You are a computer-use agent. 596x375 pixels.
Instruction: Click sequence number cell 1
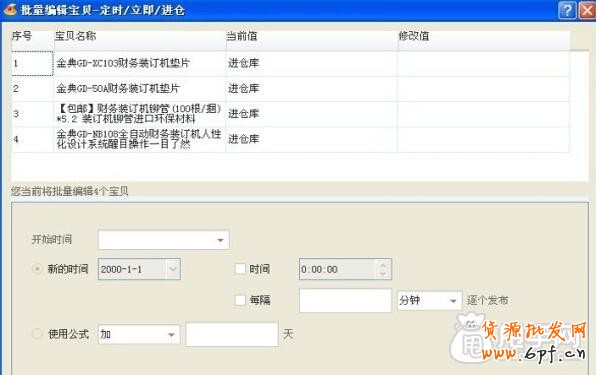click(x=33, y=63)
